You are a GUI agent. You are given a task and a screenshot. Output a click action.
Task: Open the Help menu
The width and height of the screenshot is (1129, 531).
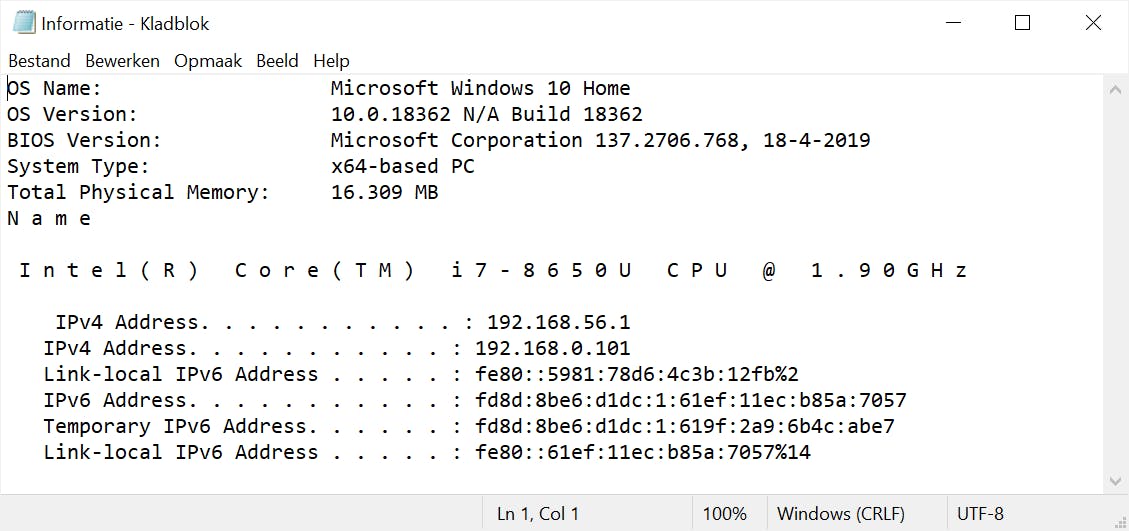(331, 61)
